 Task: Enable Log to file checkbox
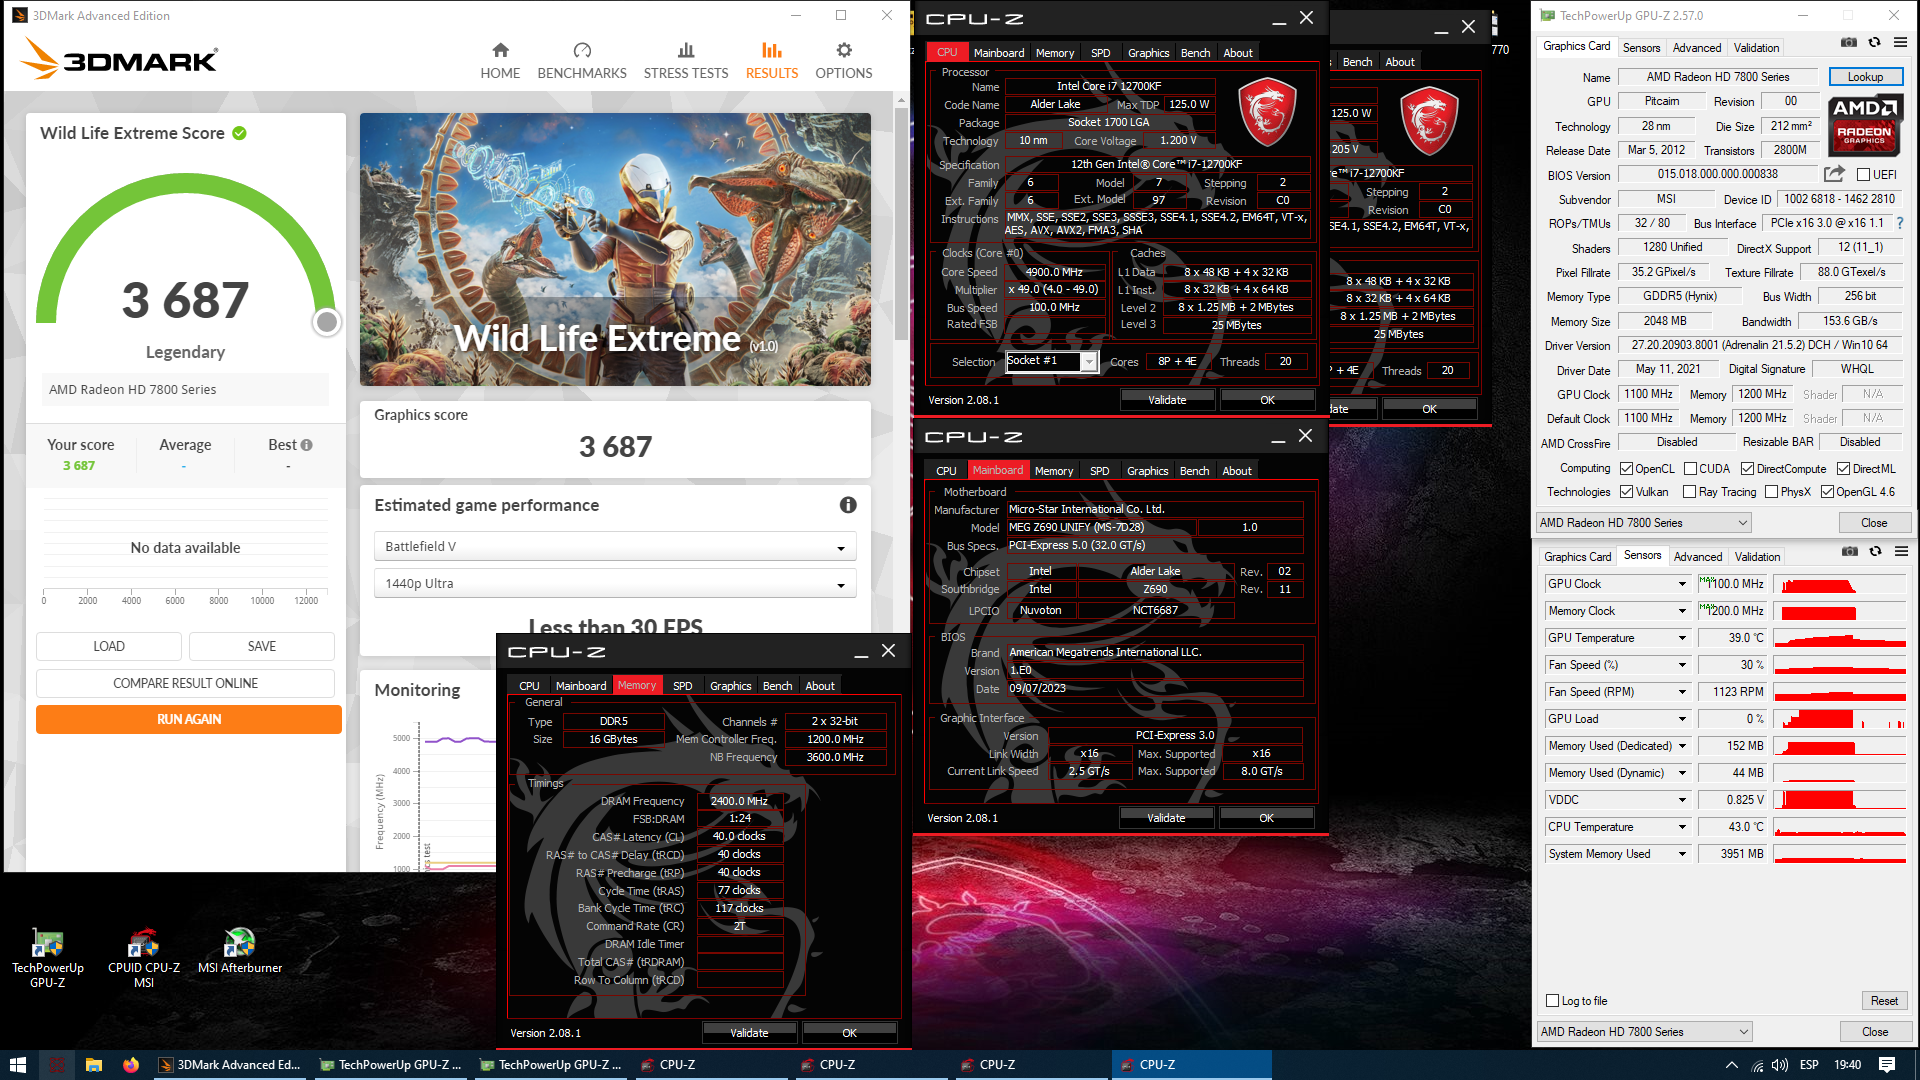[x=1553, y=1001]
